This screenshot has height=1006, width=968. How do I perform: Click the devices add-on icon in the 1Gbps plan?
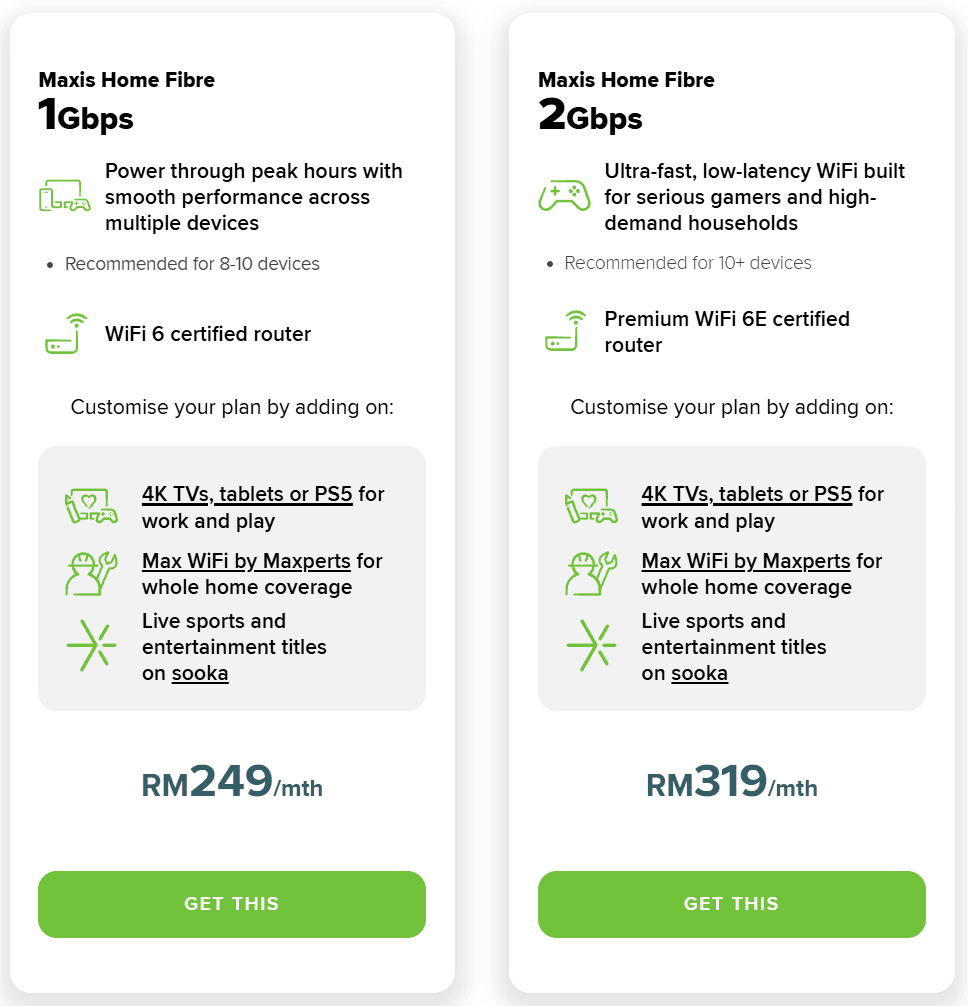click(x=91, y=507)
